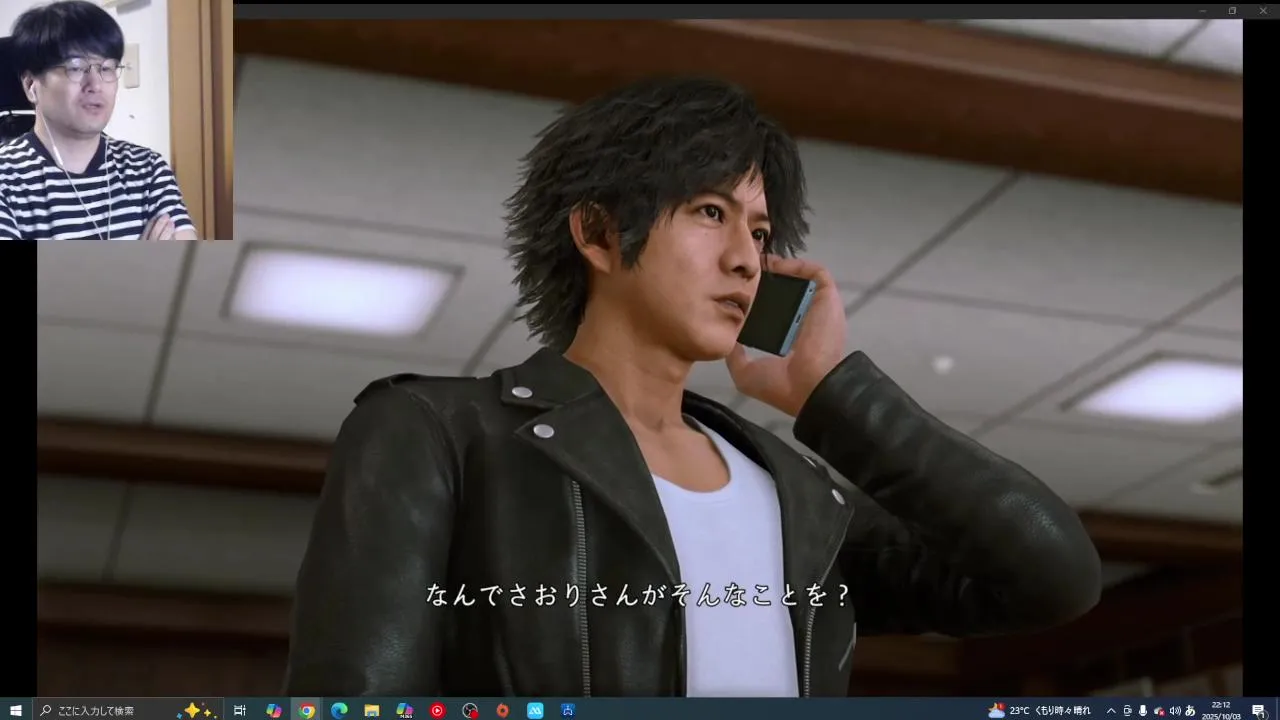Click the sparkle search highlights icon
The image size is (1280, 720).
coord(197,710)
